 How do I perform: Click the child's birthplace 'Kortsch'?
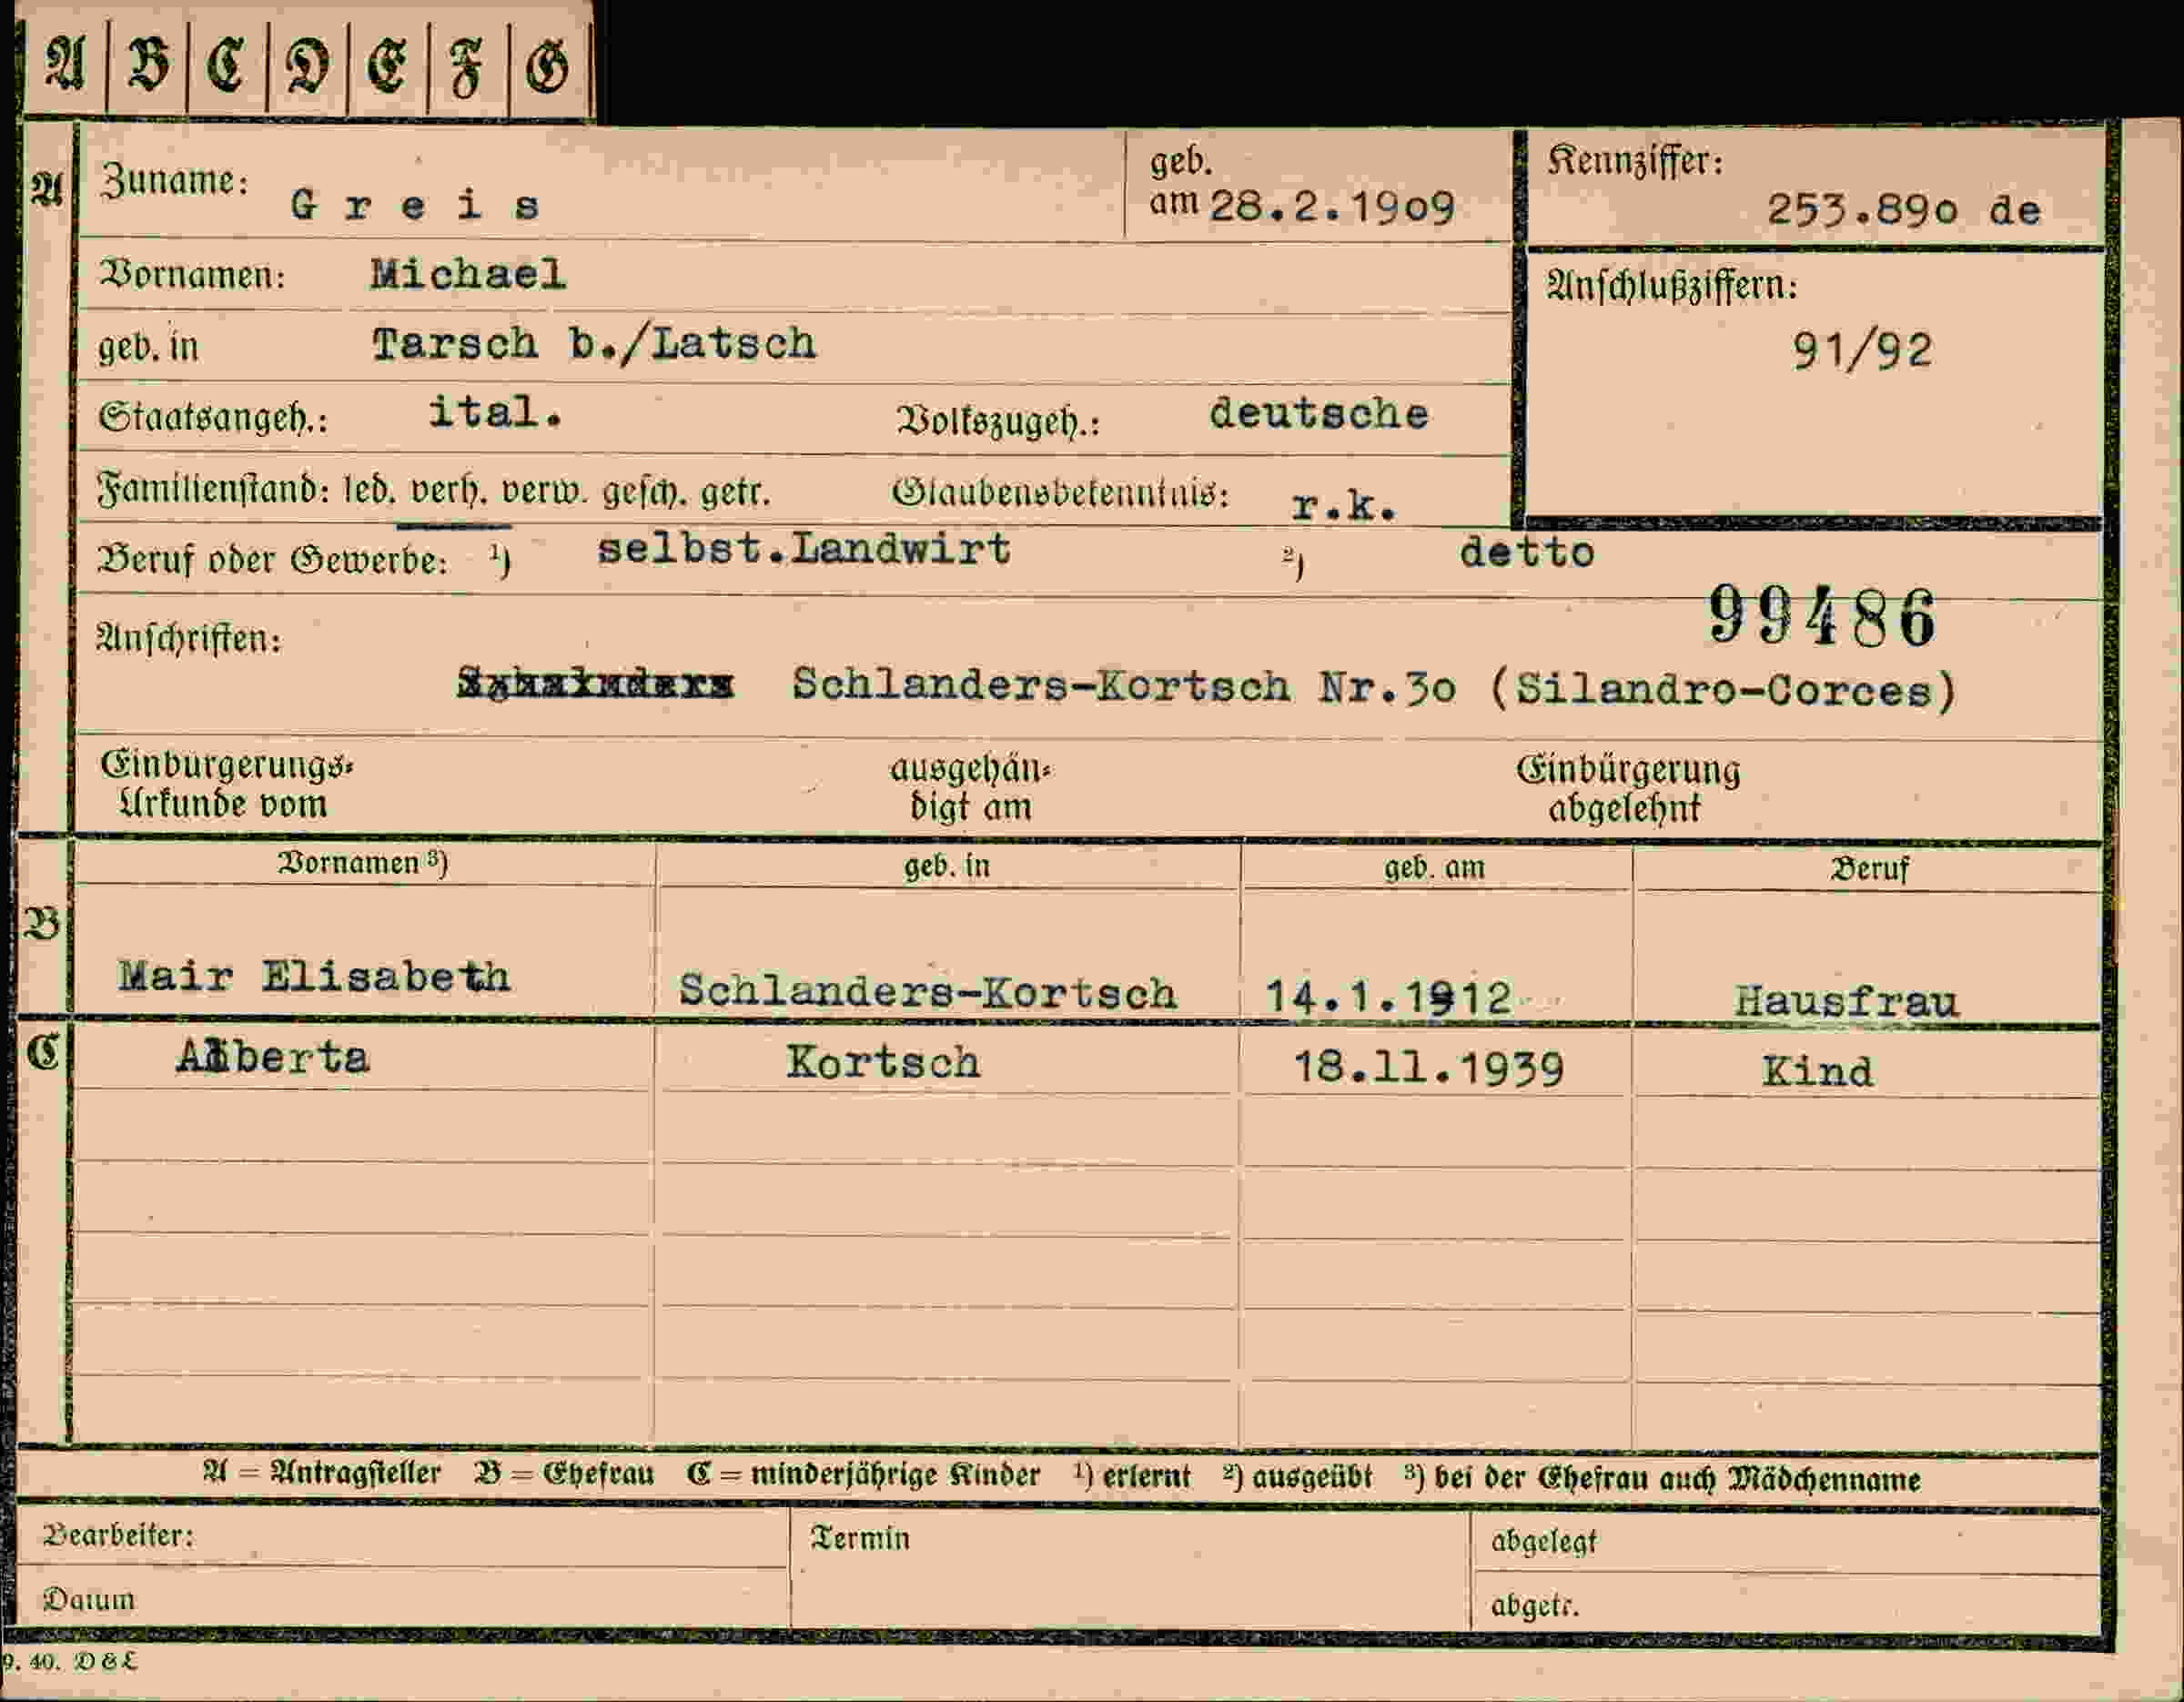point(883,1061)
